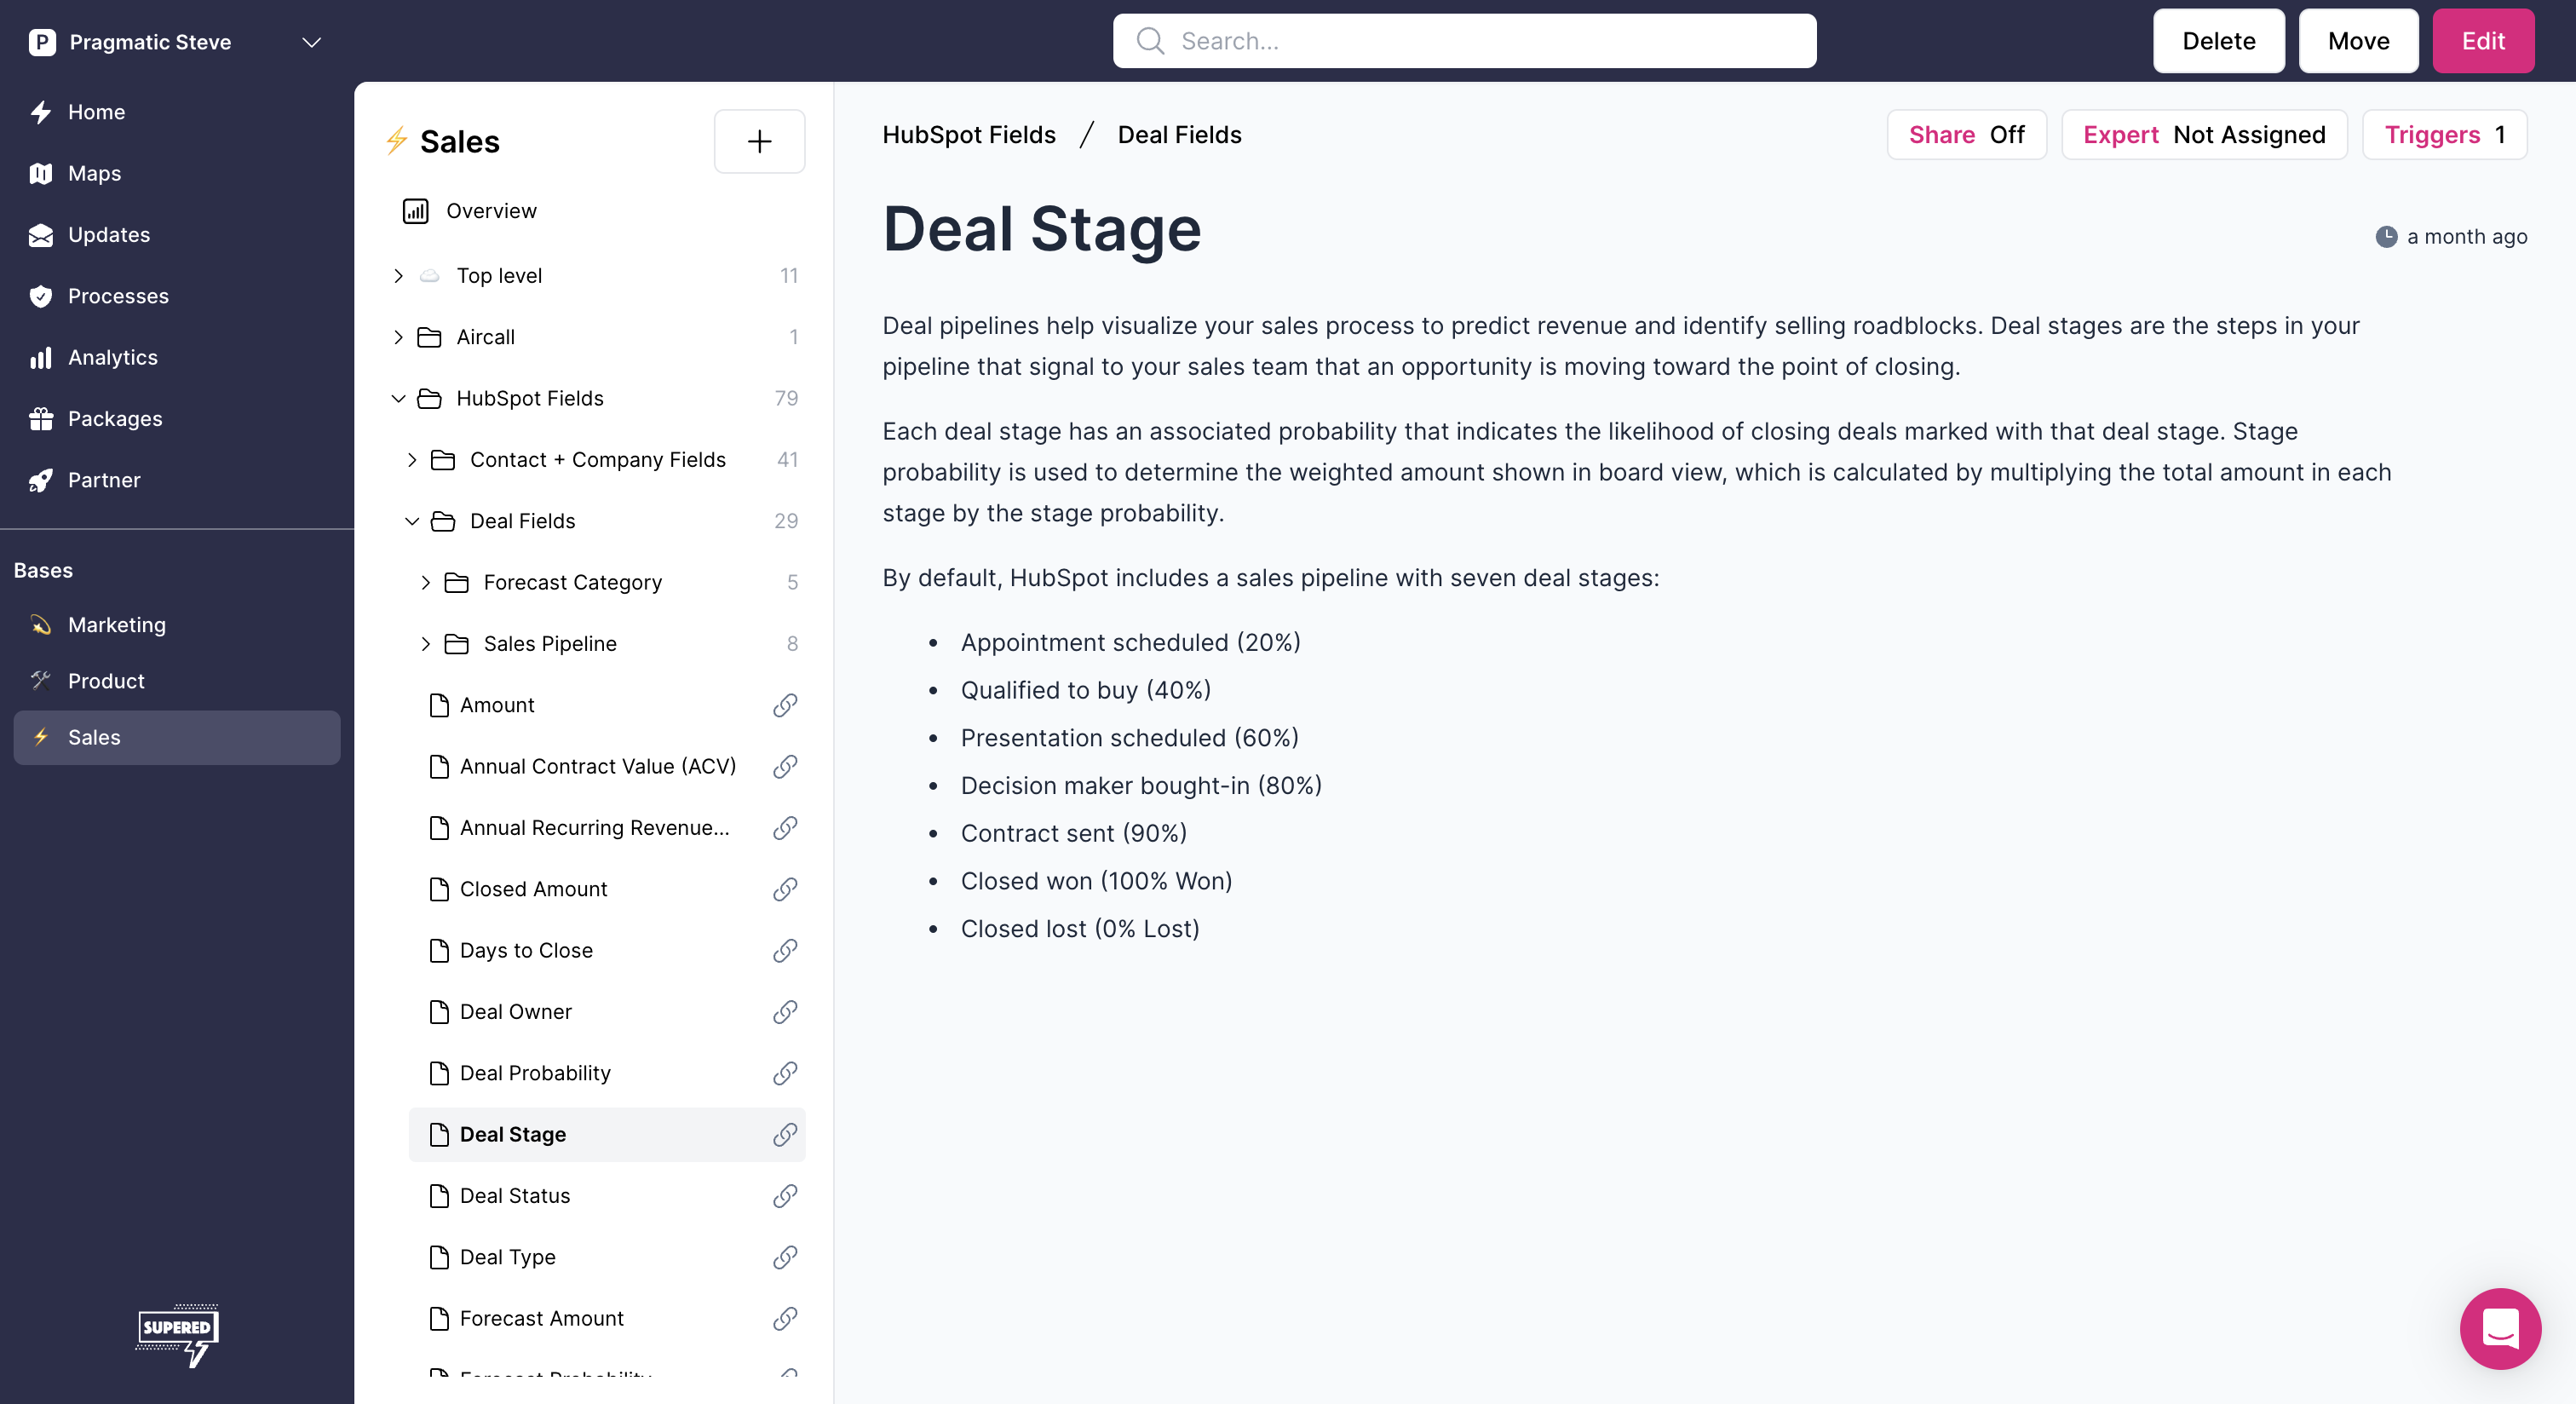This screenshot has height=1404, width=2576.
Task: Click the plus icon beside Sales heading
Action: click(759, 141)
